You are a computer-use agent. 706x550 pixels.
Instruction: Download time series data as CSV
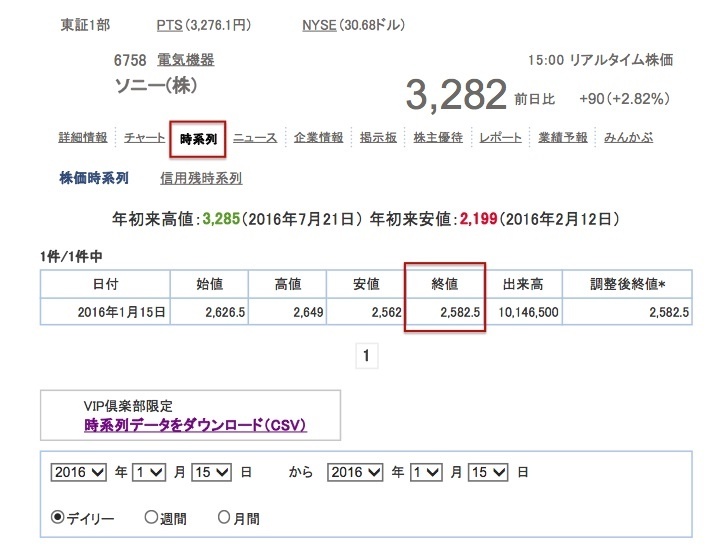[x=195, y=424]
